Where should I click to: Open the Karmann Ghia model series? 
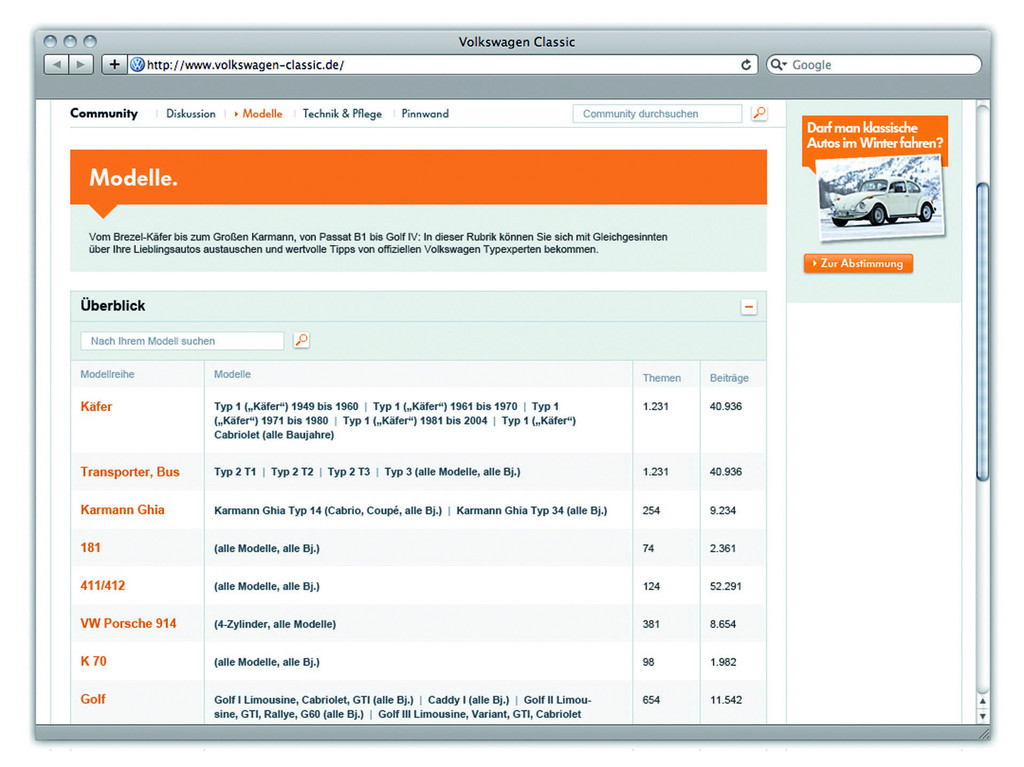[x=122, y=510]
